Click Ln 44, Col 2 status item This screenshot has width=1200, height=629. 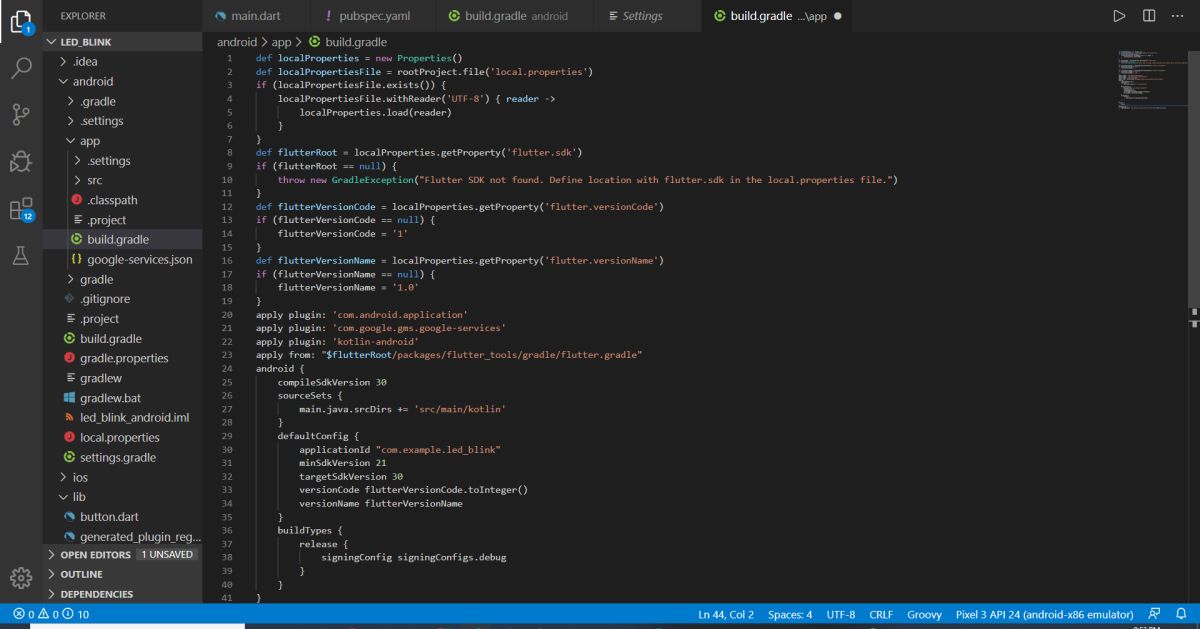tap(726, 614)
